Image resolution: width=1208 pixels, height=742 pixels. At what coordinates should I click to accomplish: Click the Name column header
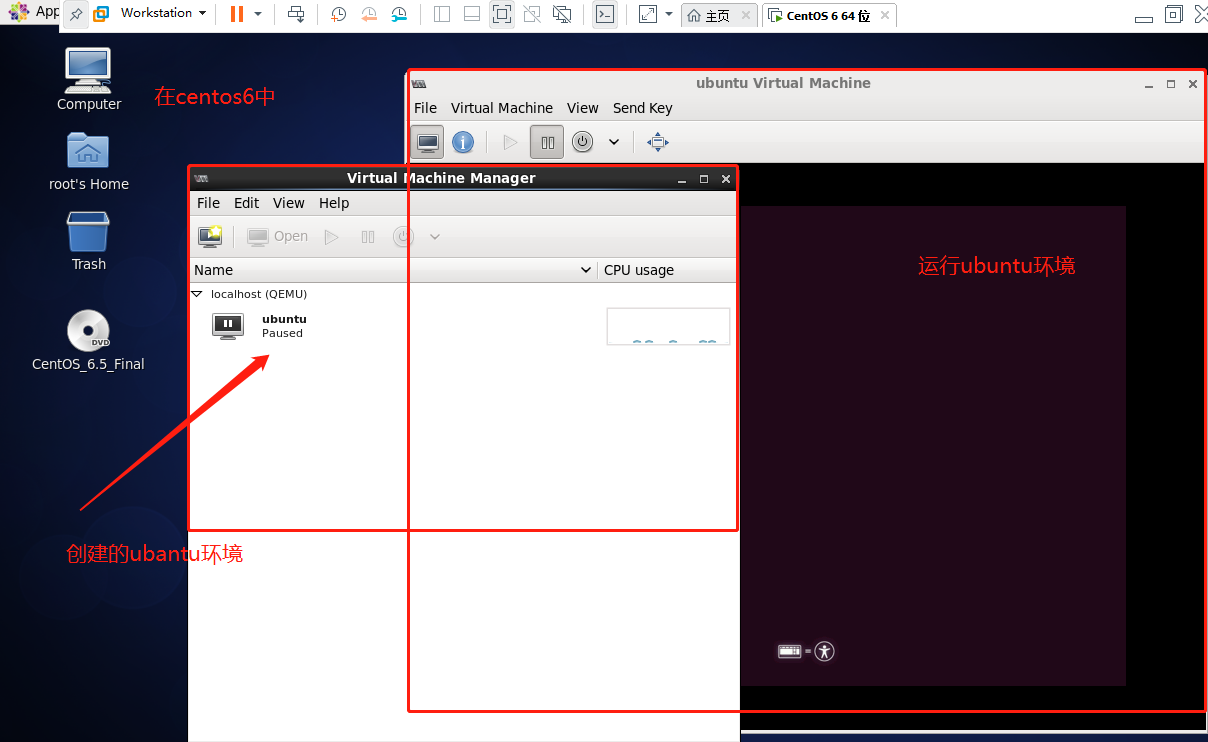[393, 270]
